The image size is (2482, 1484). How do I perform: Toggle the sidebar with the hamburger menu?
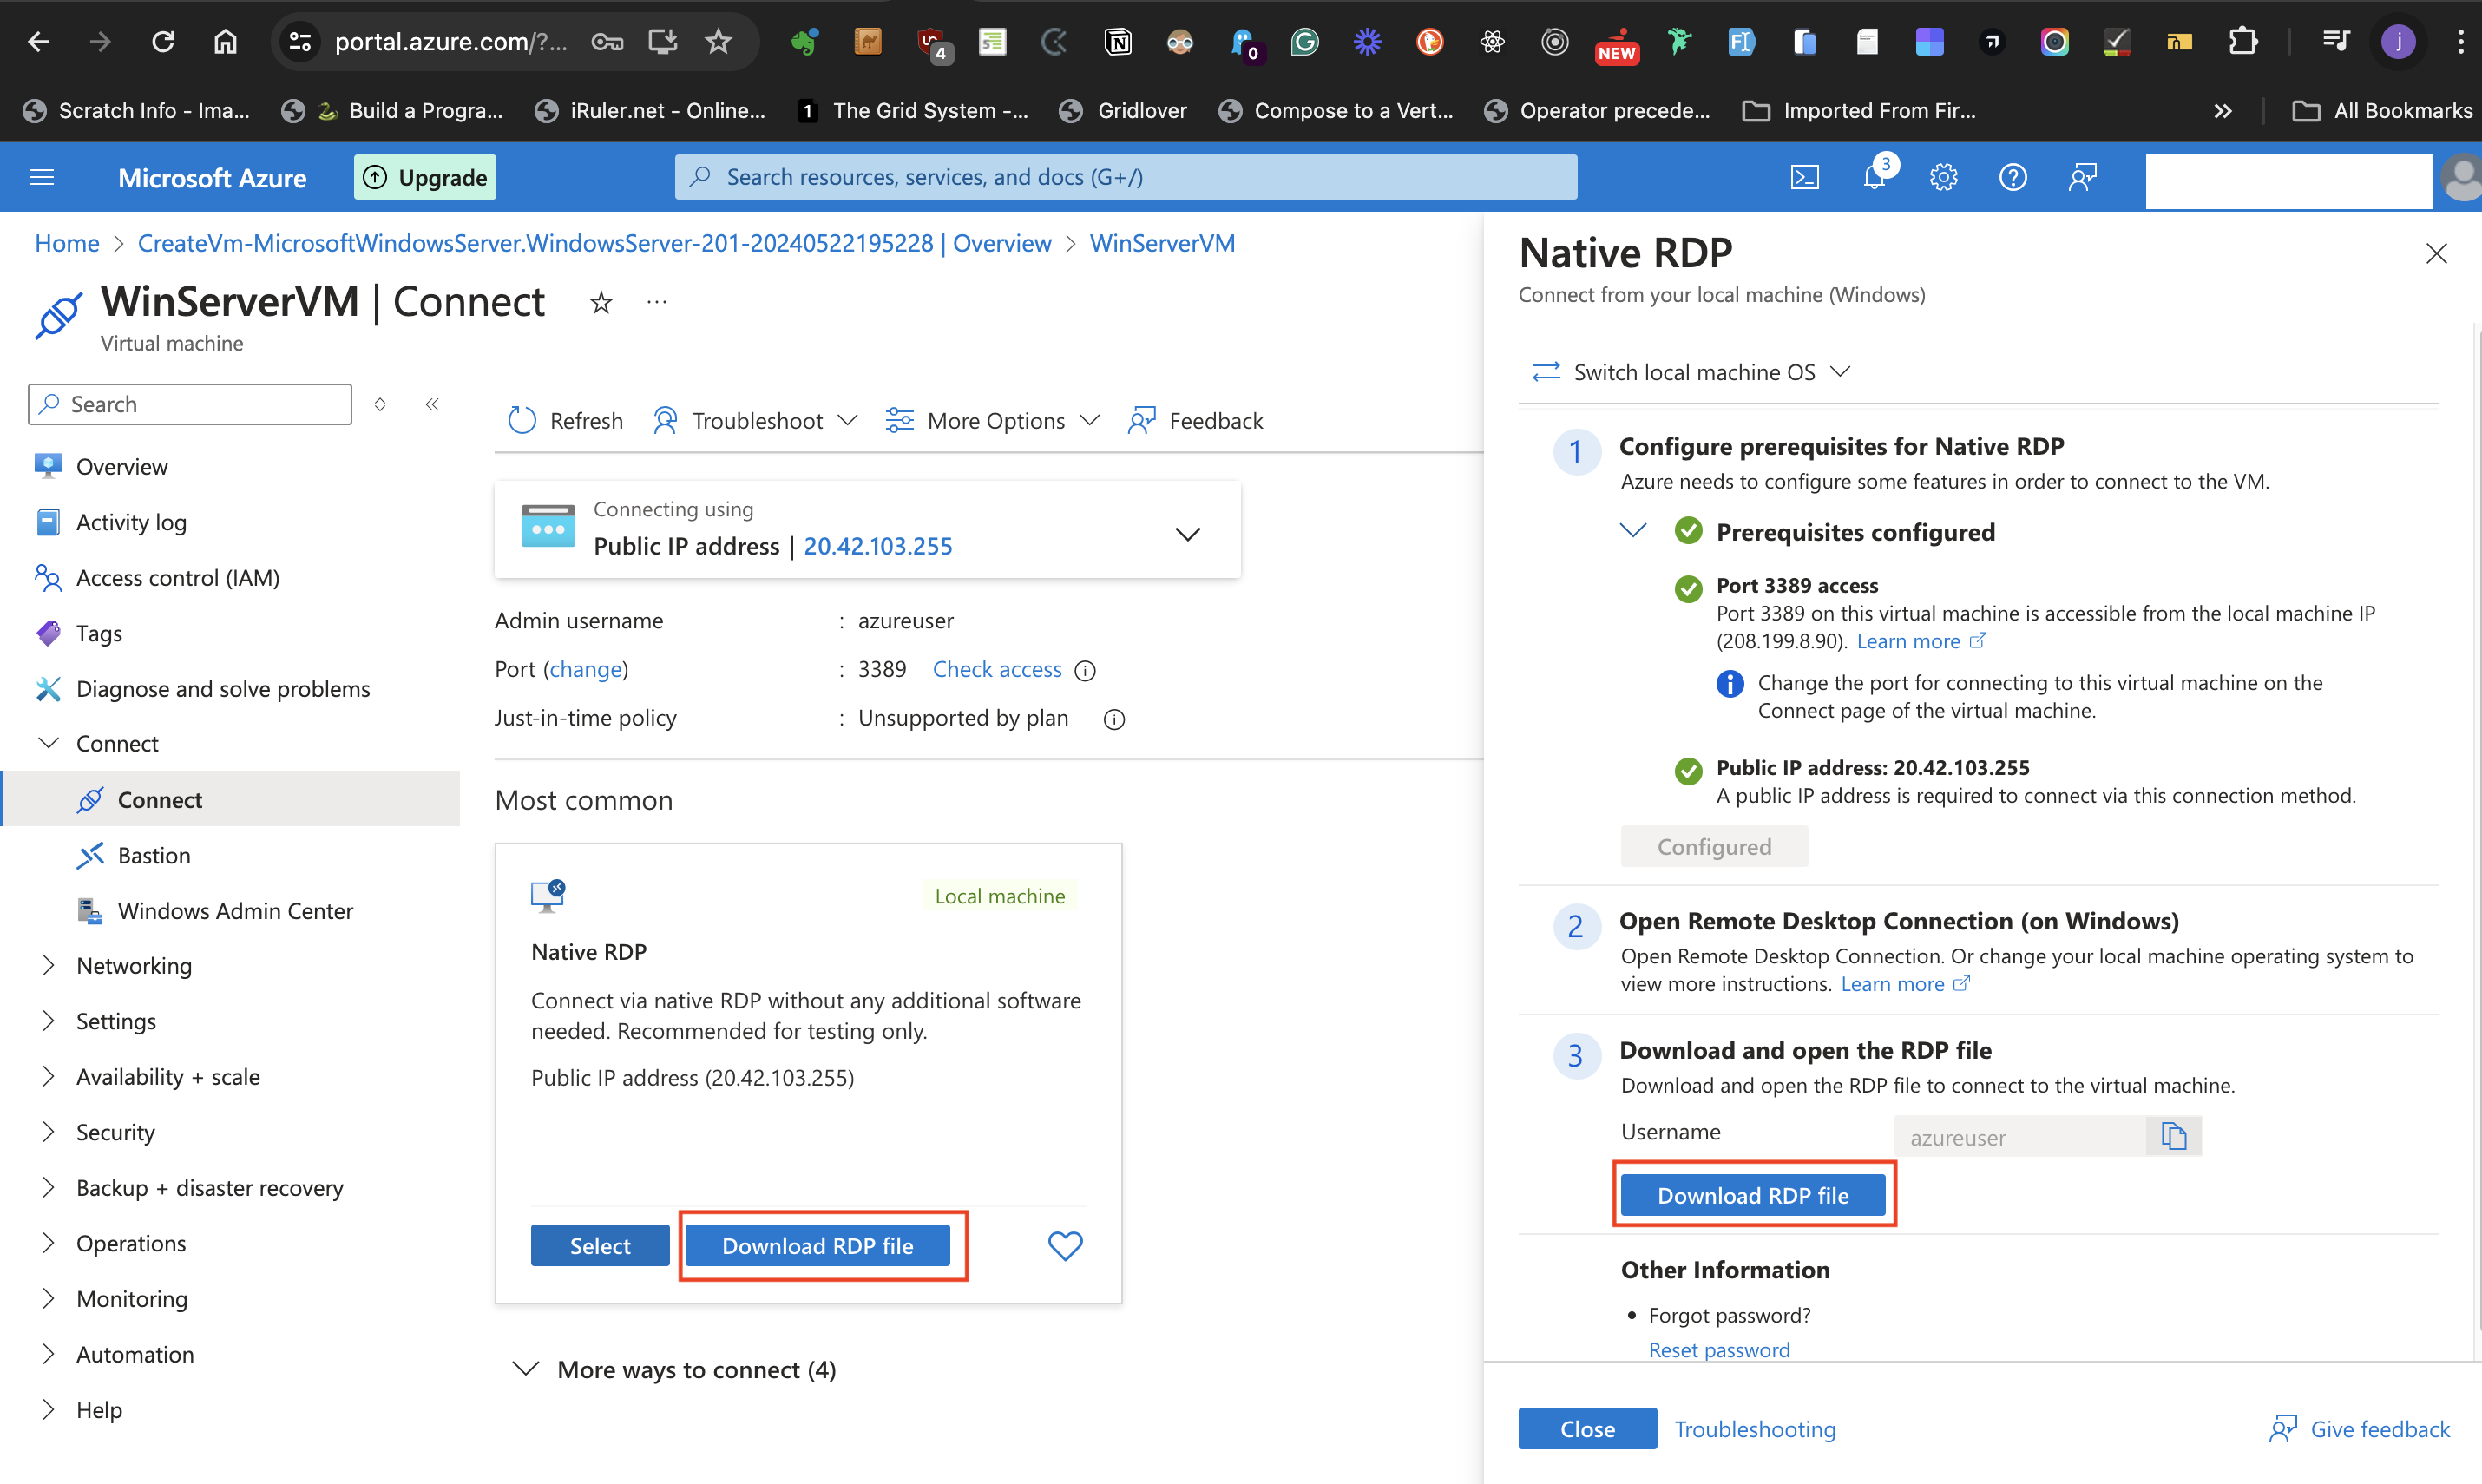[41, 177]
